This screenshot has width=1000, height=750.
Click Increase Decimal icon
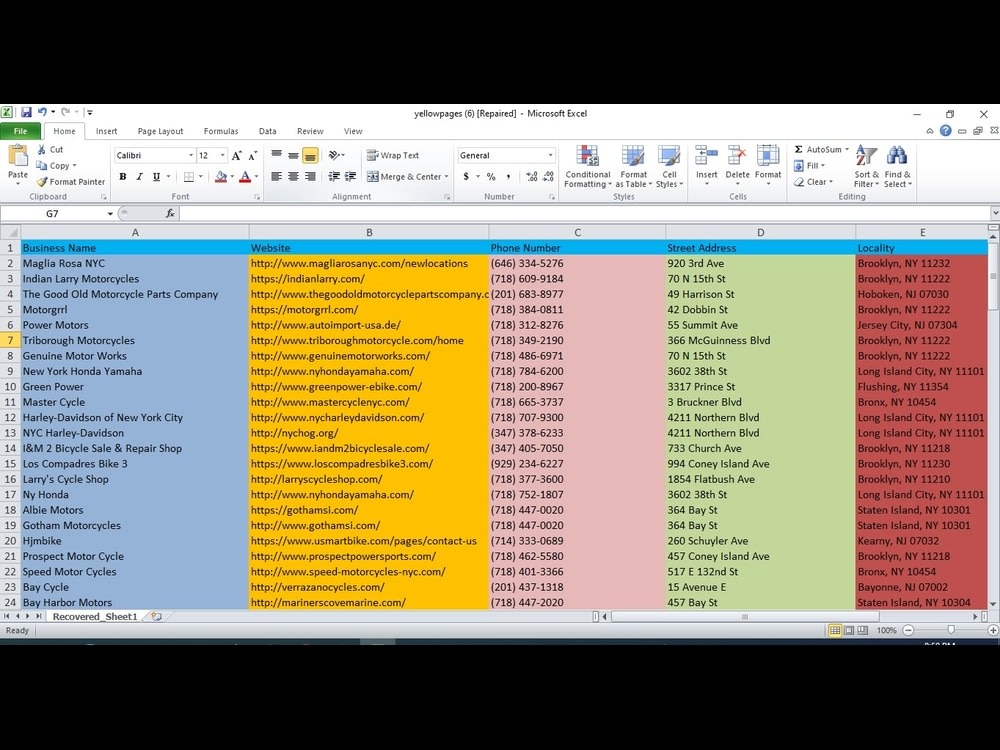(x=532, y=177)
